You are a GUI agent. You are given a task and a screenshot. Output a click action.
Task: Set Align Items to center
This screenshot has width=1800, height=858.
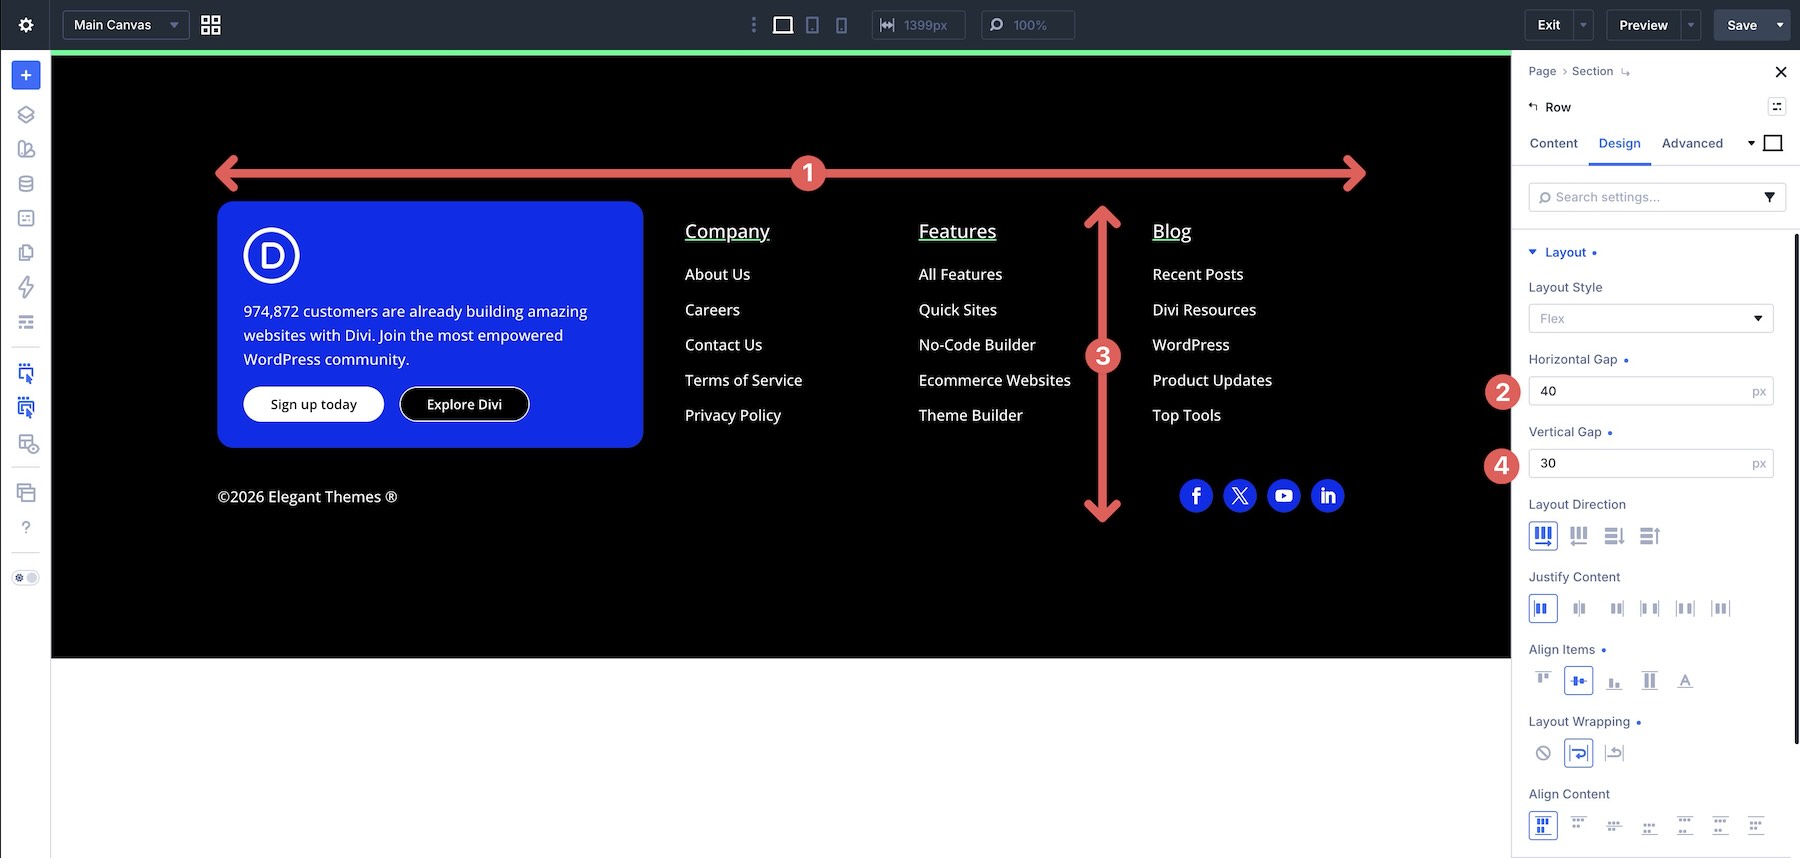[x=1578, y=681]
